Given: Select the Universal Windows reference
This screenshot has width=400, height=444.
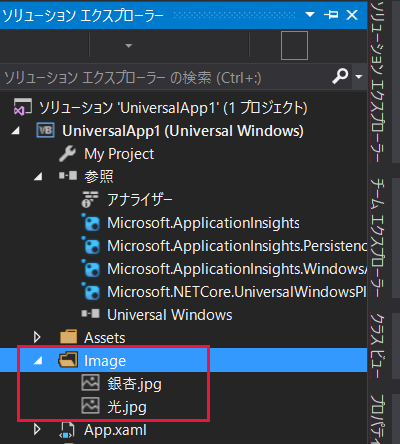Looking at the screenshot, I should 170,315.
